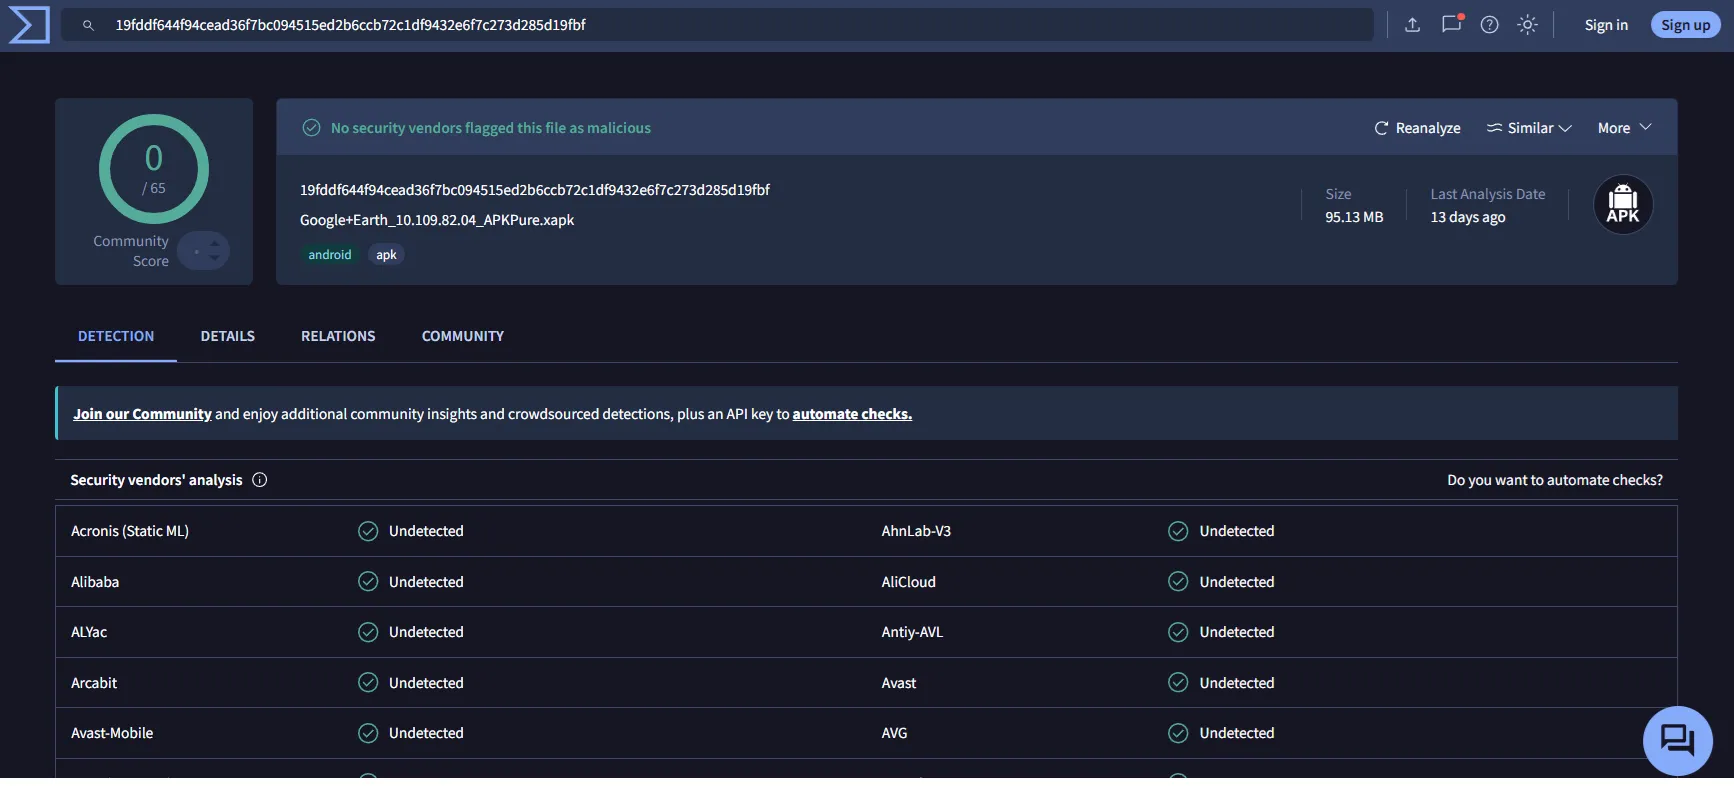
Task: Click the Sign in link
Action: [x=1606, y=25]
